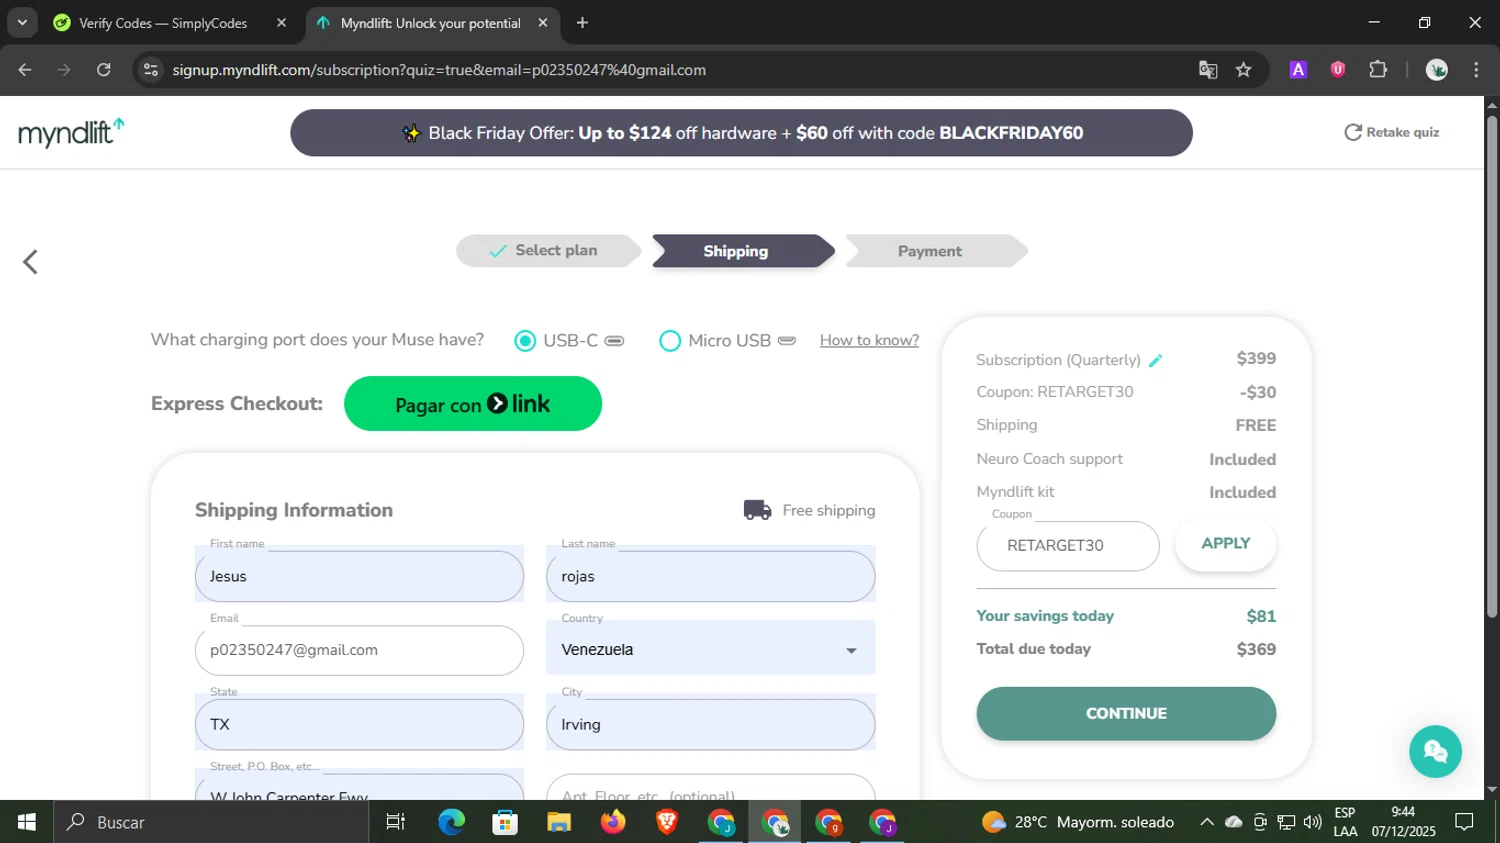Launch Microsoft Edge from the taskbar
This screenshot has height=843, width=1500.
(x=451, y=822)
